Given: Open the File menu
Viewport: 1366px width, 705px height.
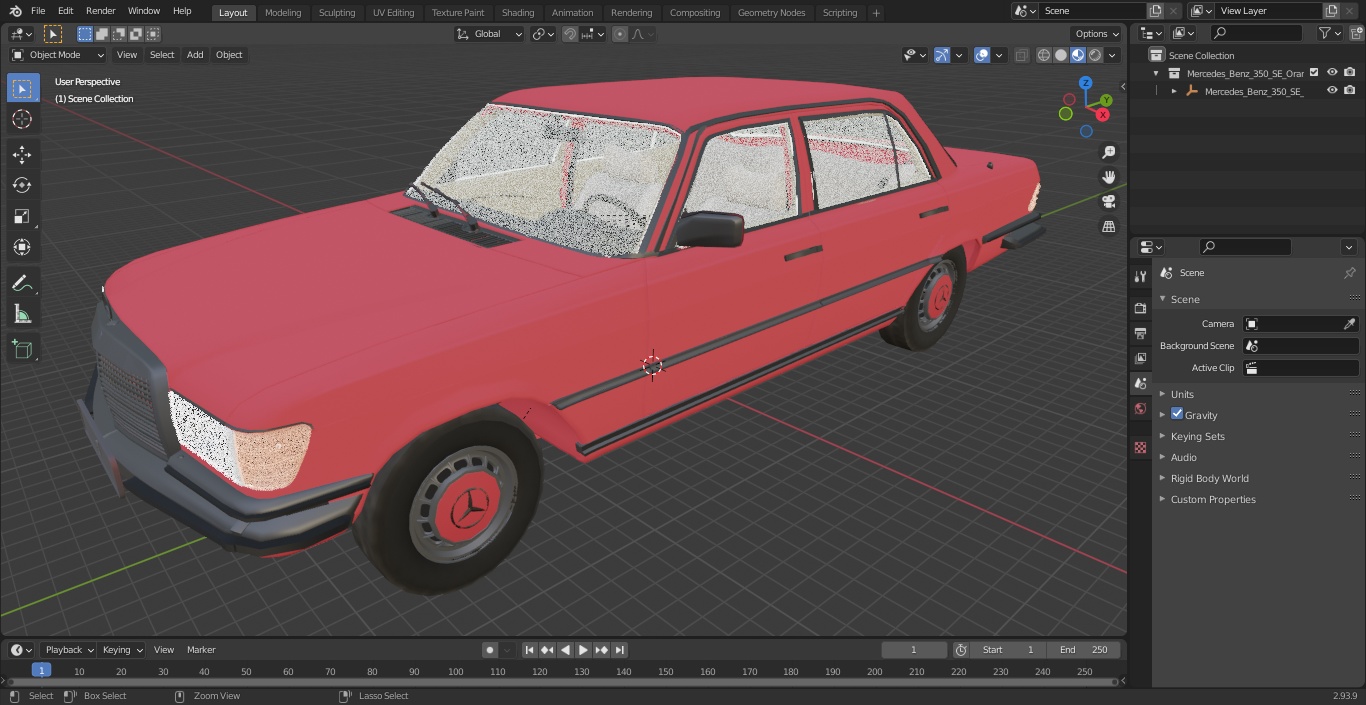Looking at the screenshot, I should [38, 11].
